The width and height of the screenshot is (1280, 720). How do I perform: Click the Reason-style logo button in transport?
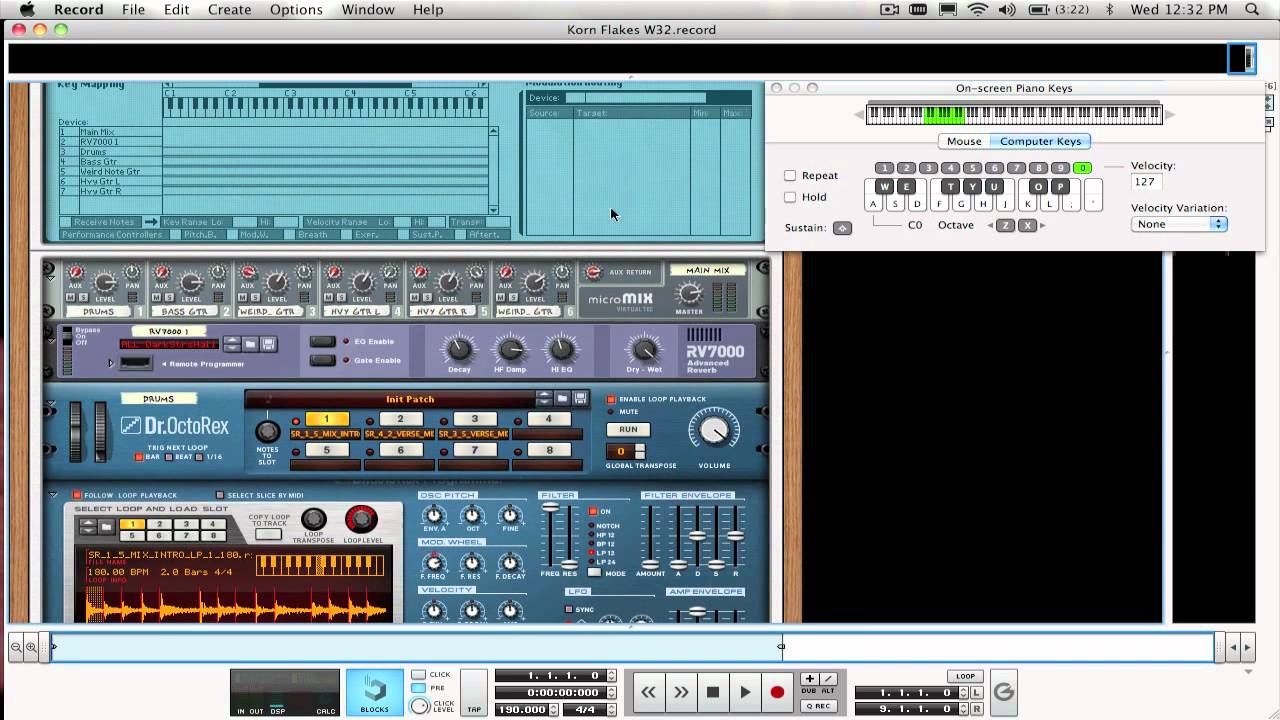point(1003,692)
